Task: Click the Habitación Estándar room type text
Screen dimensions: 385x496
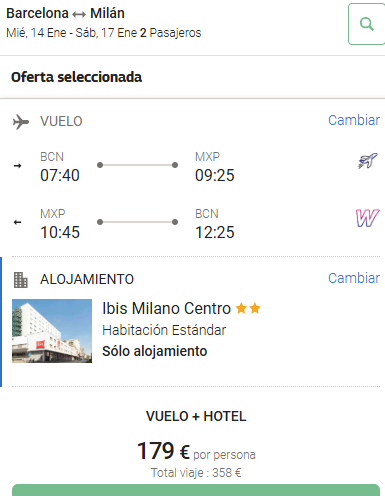Action: pos(164,330)
